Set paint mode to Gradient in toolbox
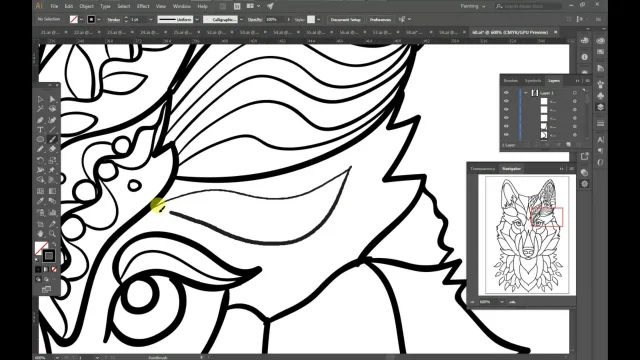640x360 pixels. pos(46,269)
